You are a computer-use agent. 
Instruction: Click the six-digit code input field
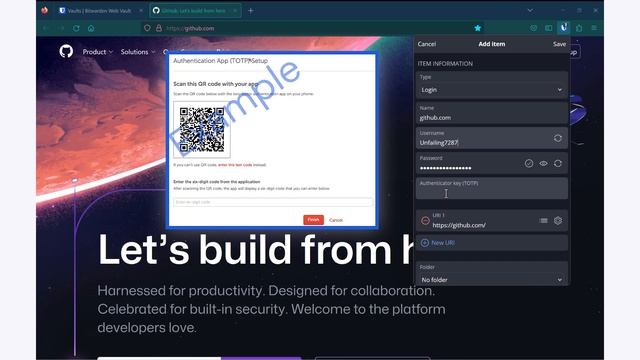point(273,202)
